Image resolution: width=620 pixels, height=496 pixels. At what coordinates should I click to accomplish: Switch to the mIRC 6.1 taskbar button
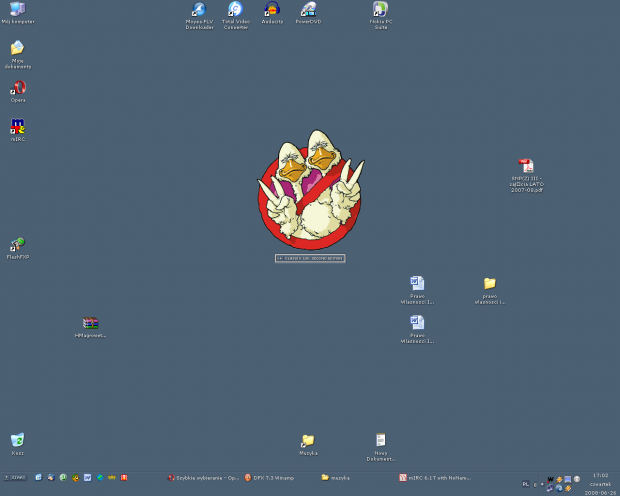(x=435, y=478)
